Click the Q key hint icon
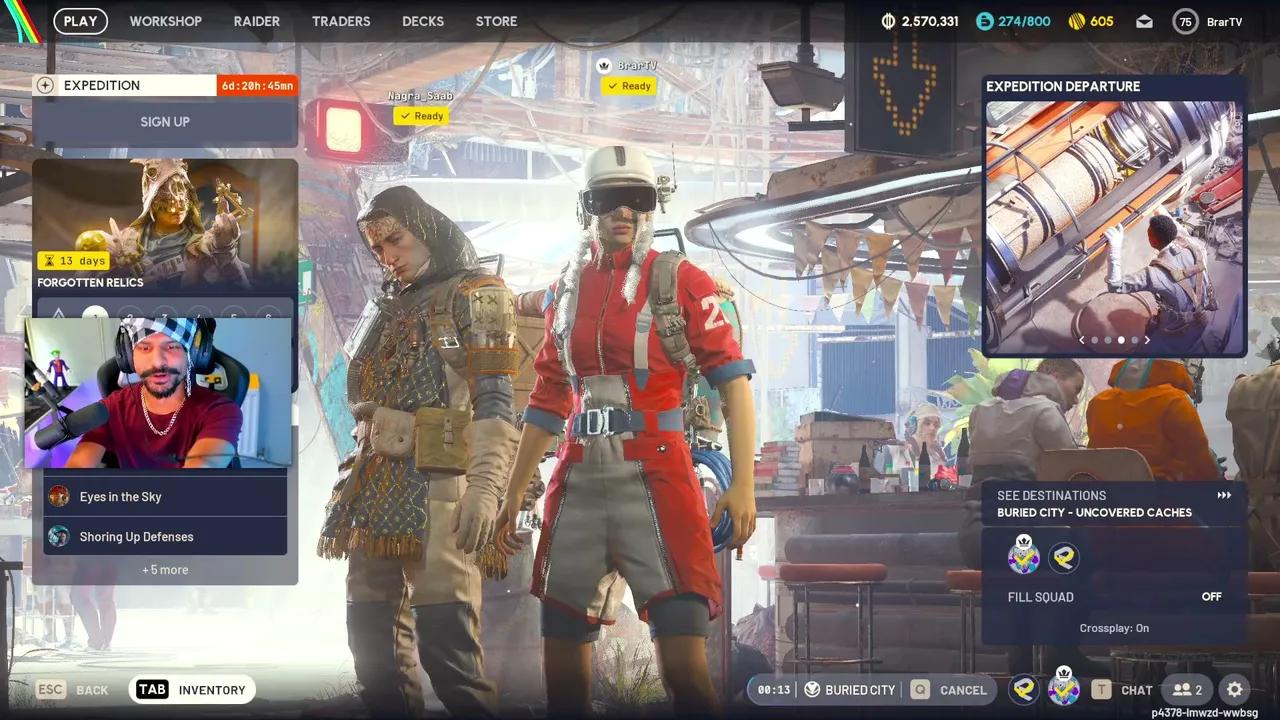The image size is (1280, 720). [920, 690]
